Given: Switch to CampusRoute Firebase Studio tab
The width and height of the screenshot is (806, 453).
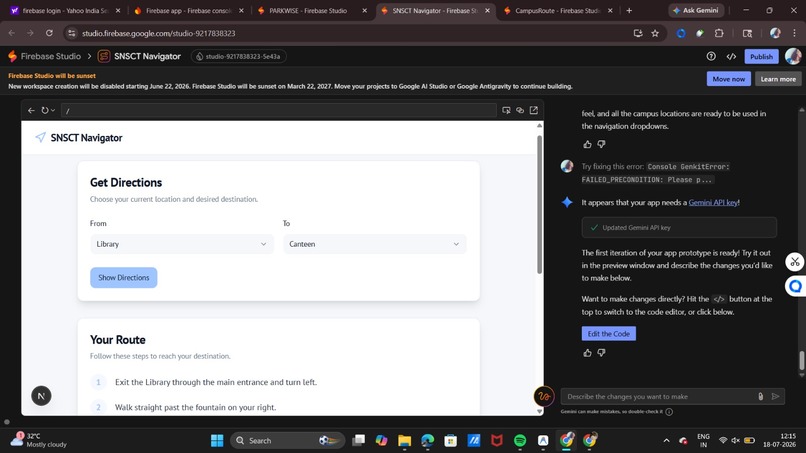Looking at the screenshot, I should (x=558, y=10).
